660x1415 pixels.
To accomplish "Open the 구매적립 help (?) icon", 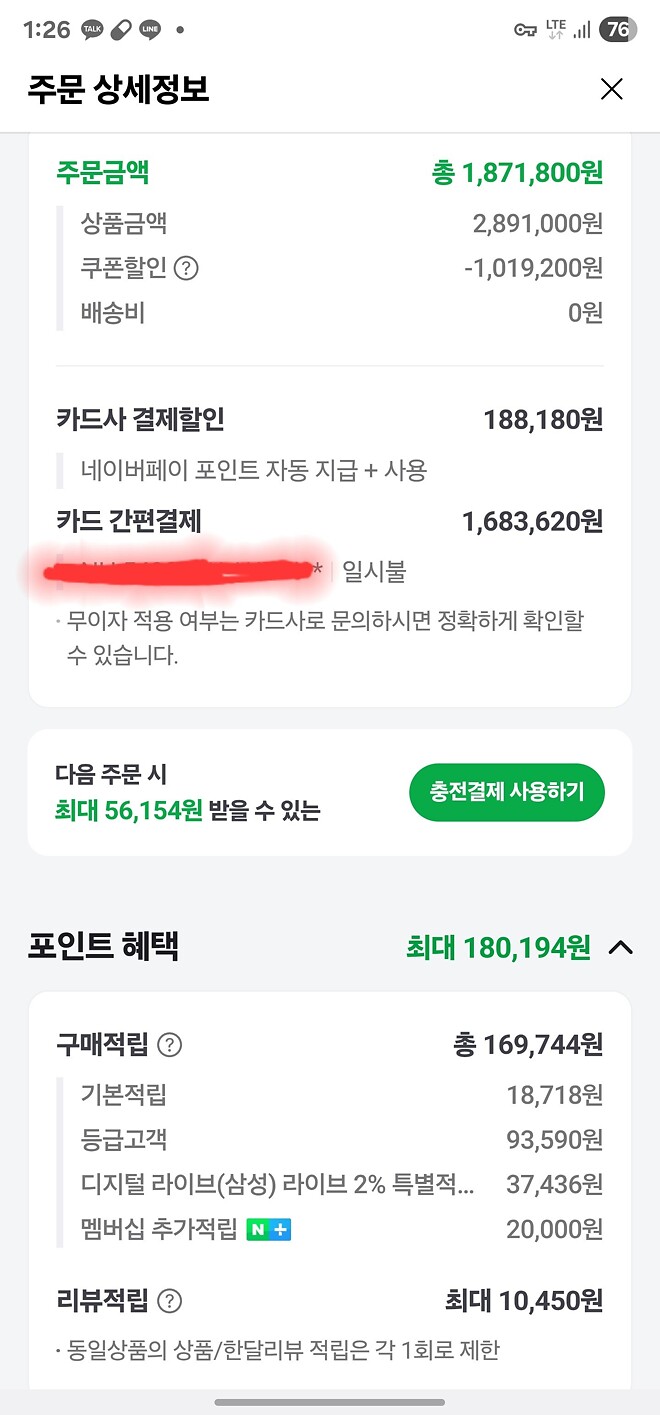I will tap(170, 1046).
